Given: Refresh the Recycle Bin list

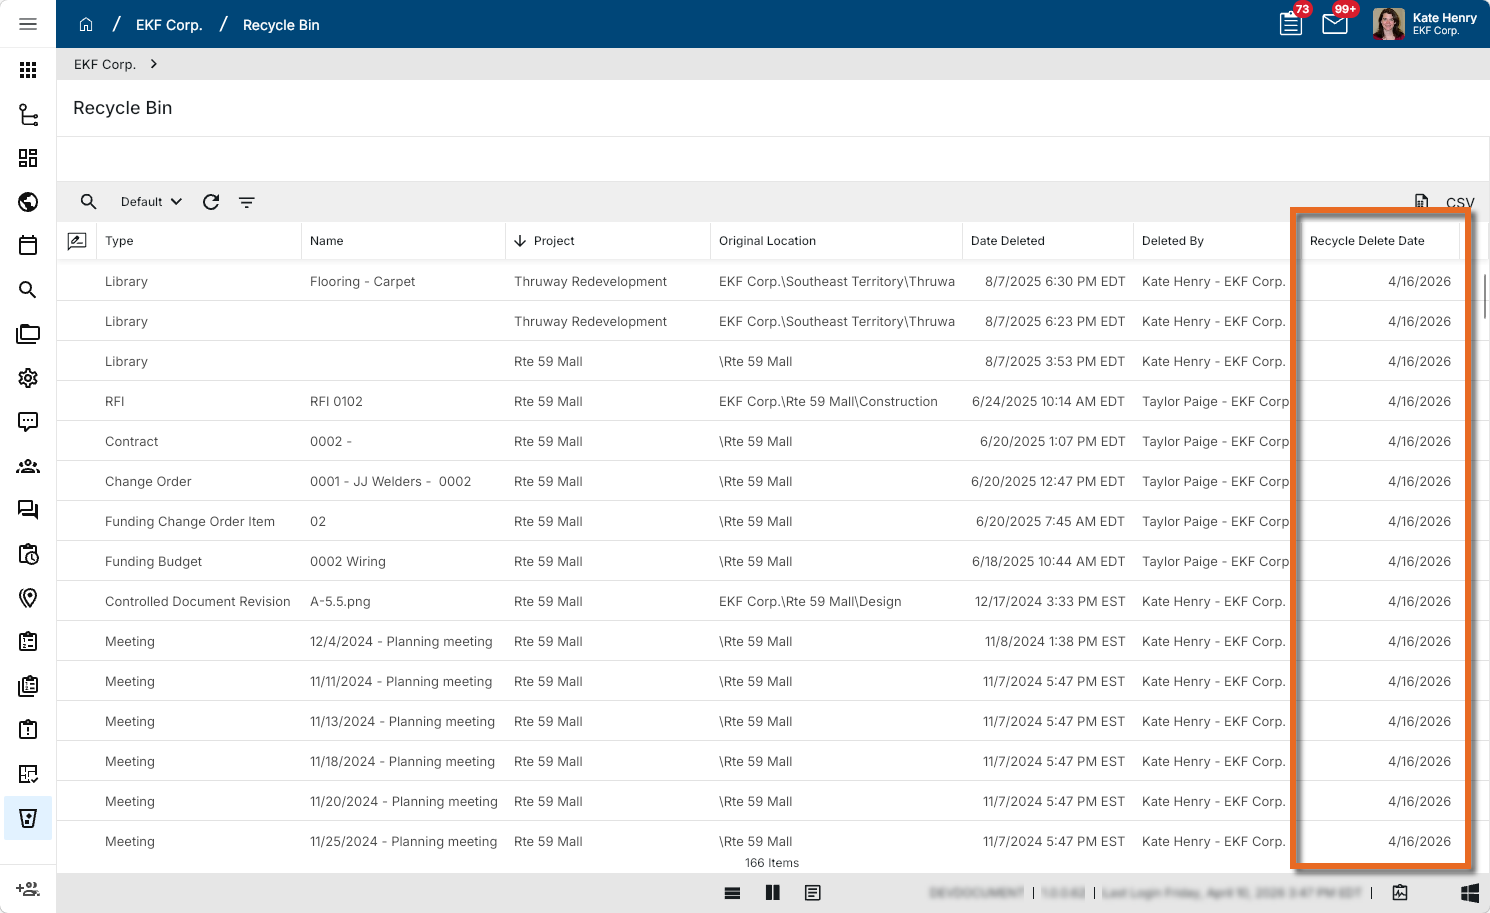Looking at the screenshot, I should coord(211,202).
